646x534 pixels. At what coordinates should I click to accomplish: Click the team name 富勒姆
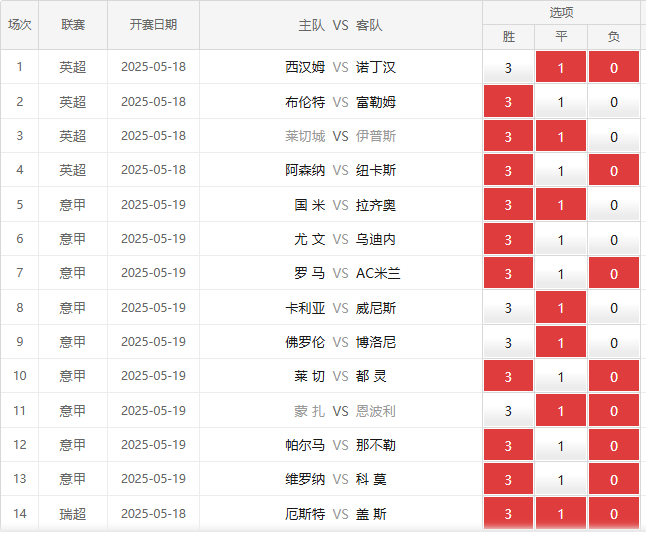[x=376, y=102]
